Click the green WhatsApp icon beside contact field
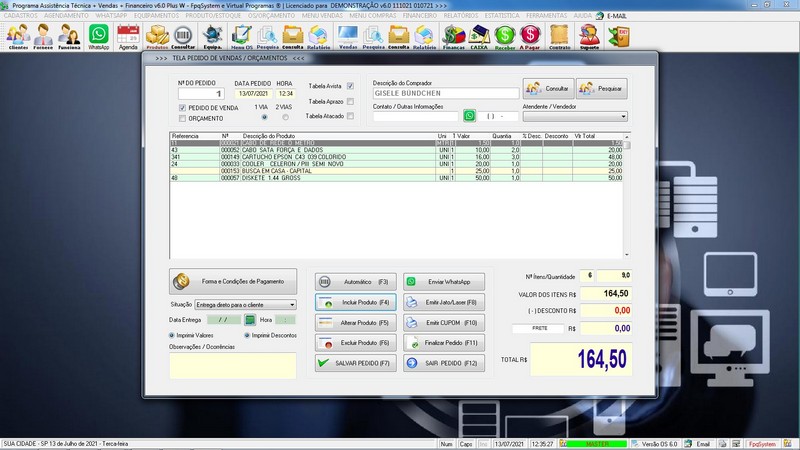800x450 pixels. [x=469, y=116]
